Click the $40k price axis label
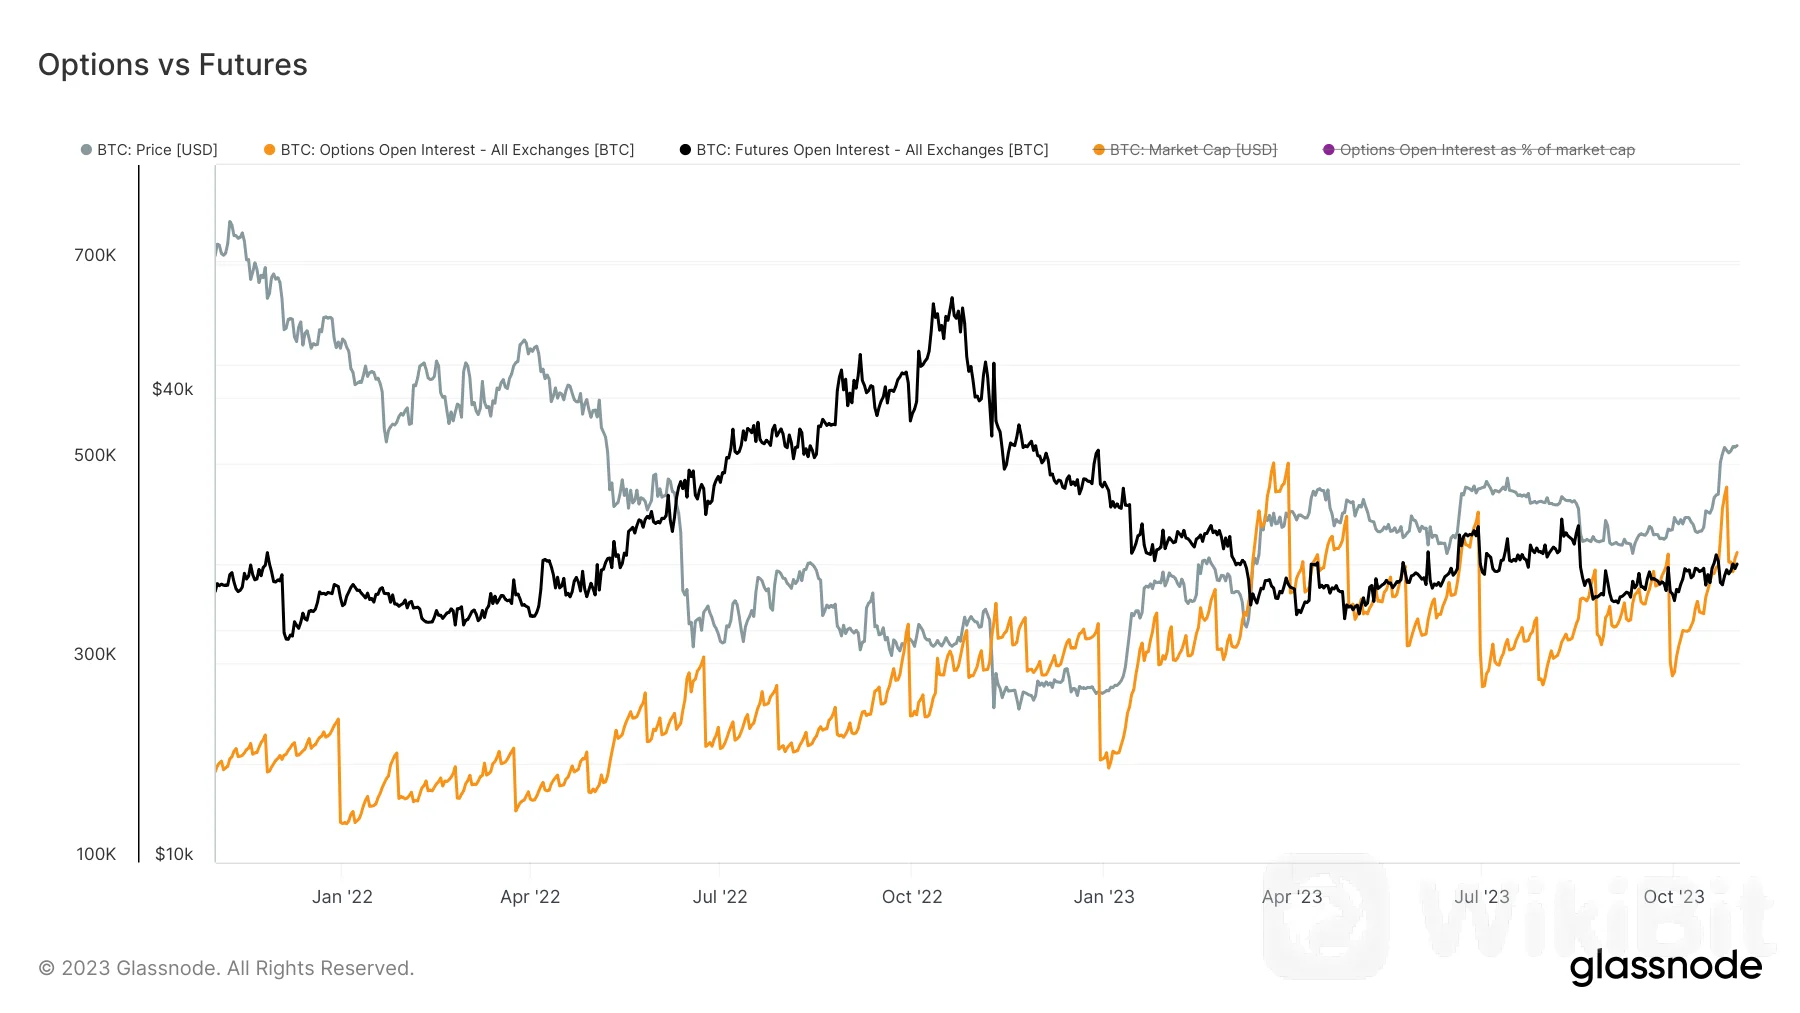1800x1013 pixels. pyautogui.click(x=173, y=389)
